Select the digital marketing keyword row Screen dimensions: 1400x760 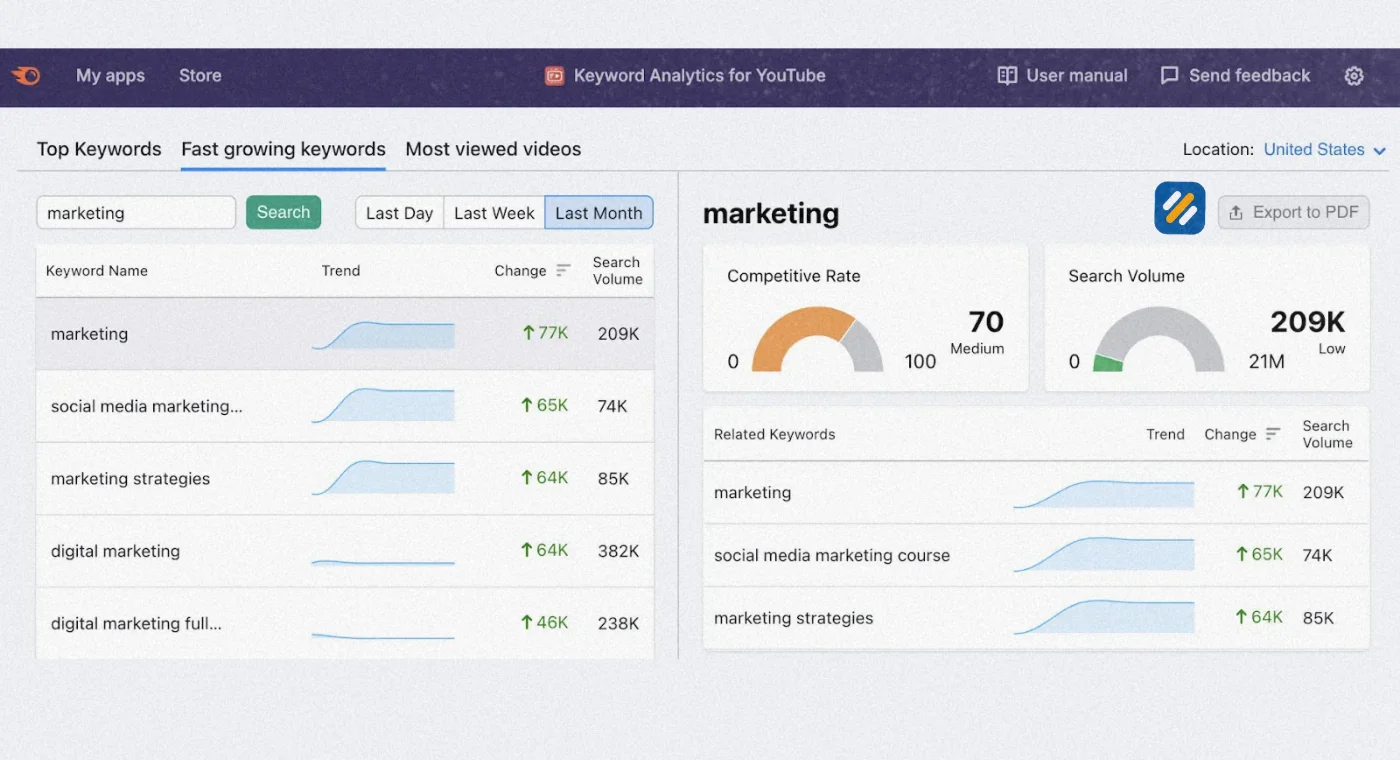point(345,551)
